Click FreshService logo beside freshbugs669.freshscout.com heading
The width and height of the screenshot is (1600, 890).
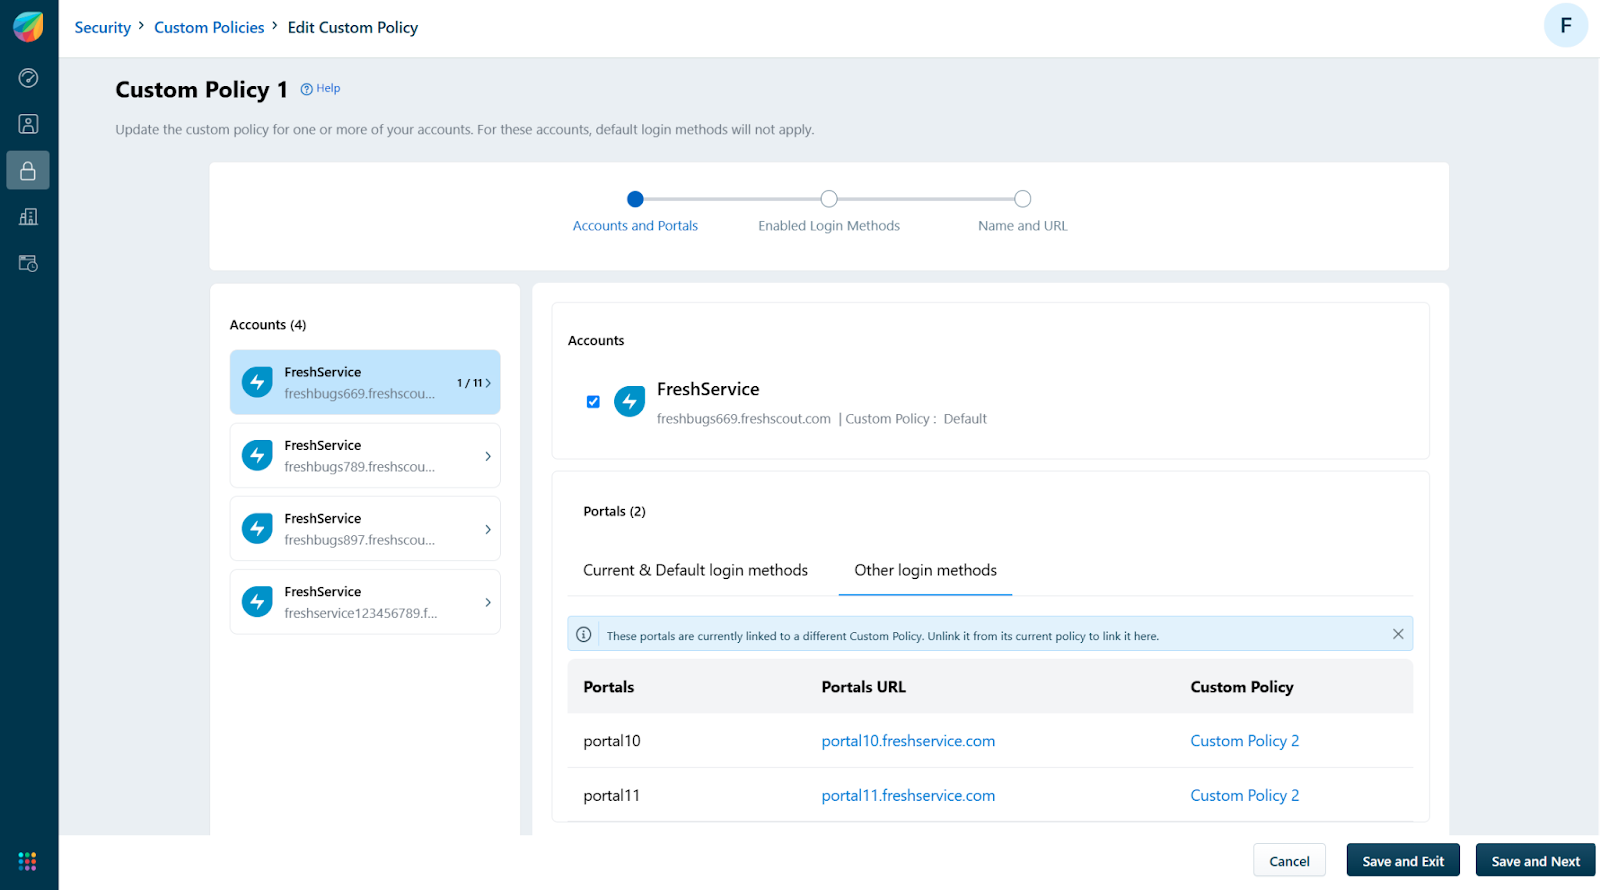[x=630, y=402]
